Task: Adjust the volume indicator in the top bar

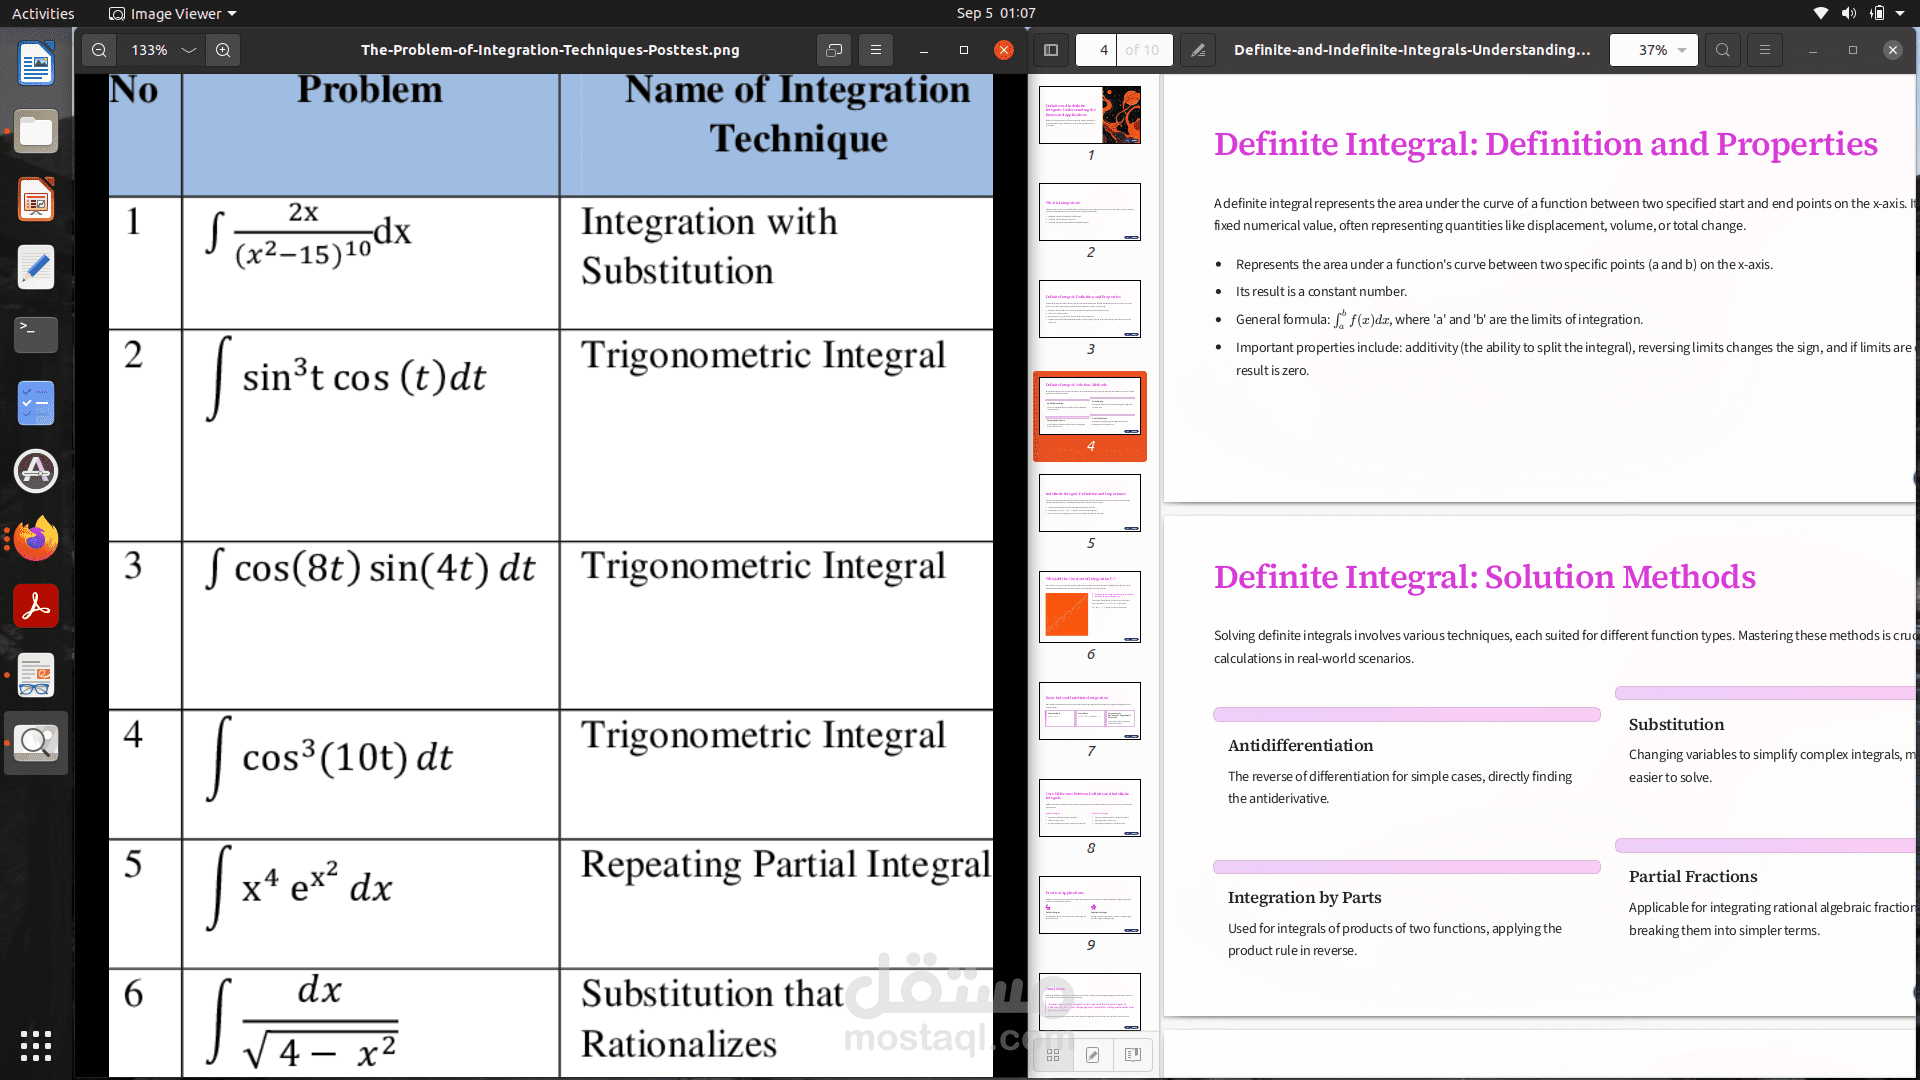Action: click(1847, 13)
